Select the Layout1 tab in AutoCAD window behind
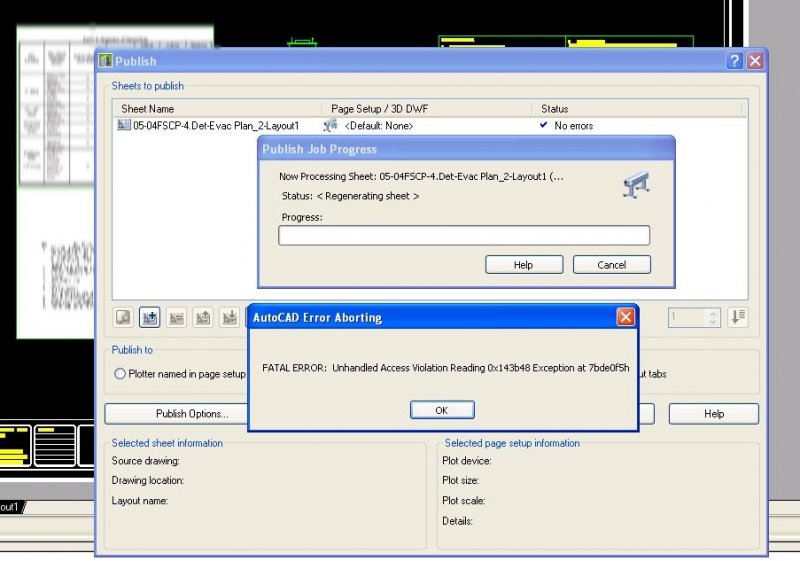This screenshot has width=800, height=561. 10,507
